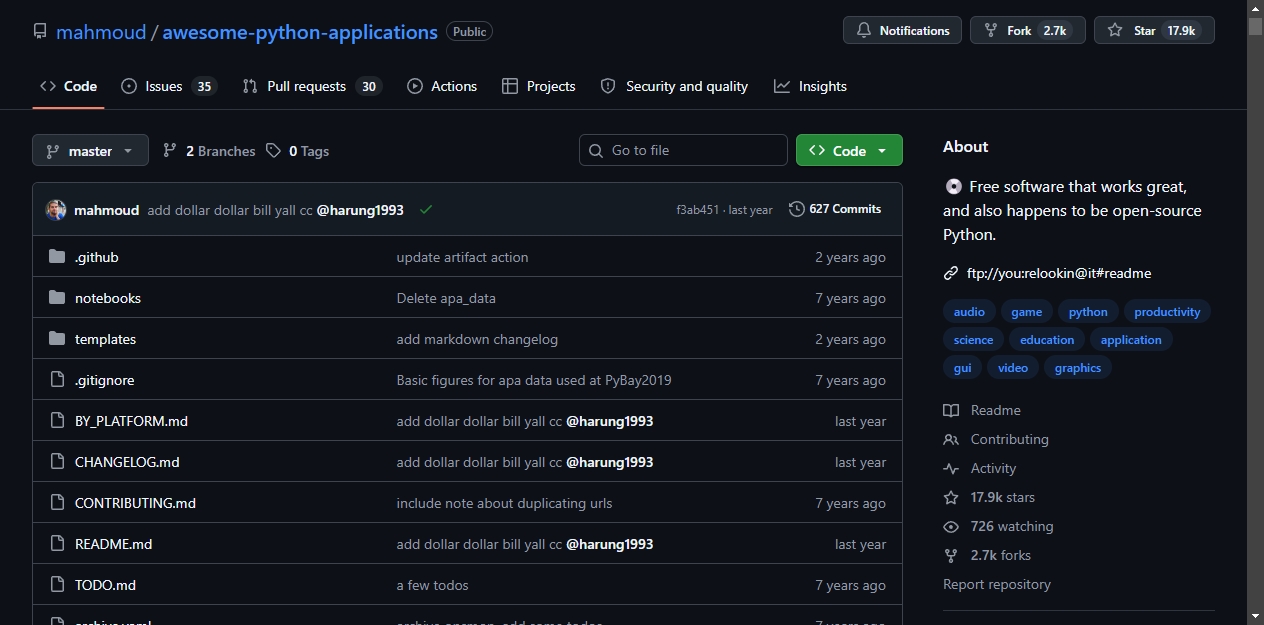Open the Pull requests tab
This screenshot has height=625, width=1264.
[x=312, y=86]
